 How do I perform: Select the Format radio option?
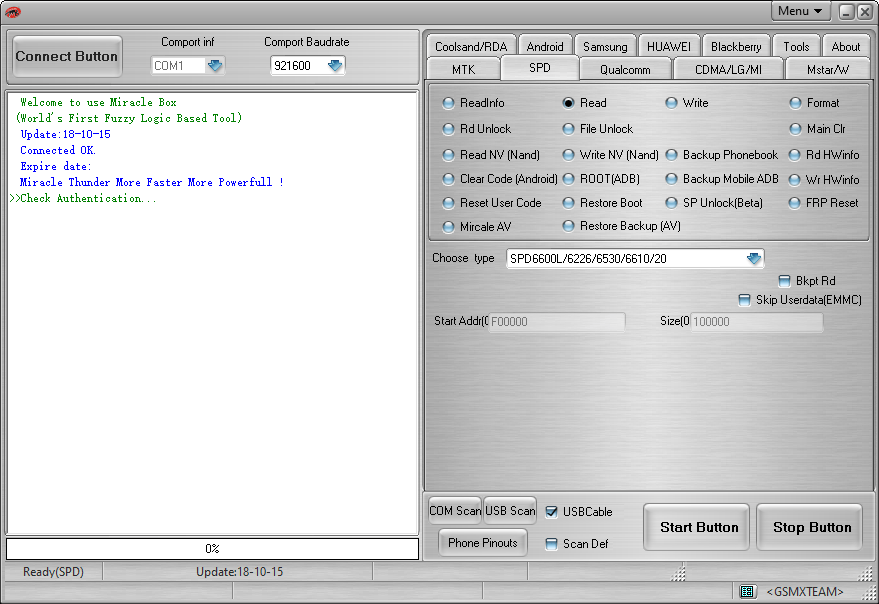click(x=796, y=103)
